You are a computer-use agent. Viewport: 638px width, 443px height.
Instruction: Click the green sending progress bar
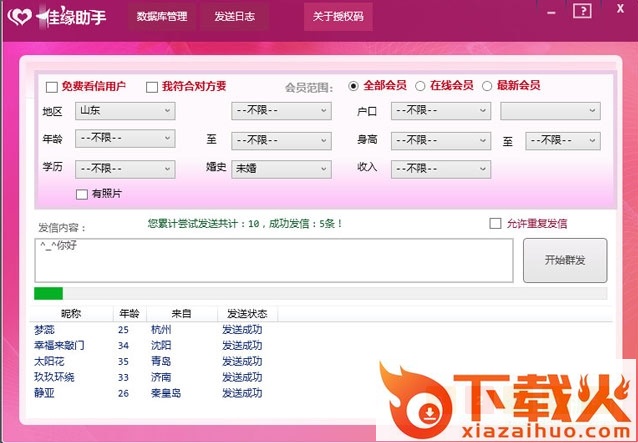tap(321, 293)
